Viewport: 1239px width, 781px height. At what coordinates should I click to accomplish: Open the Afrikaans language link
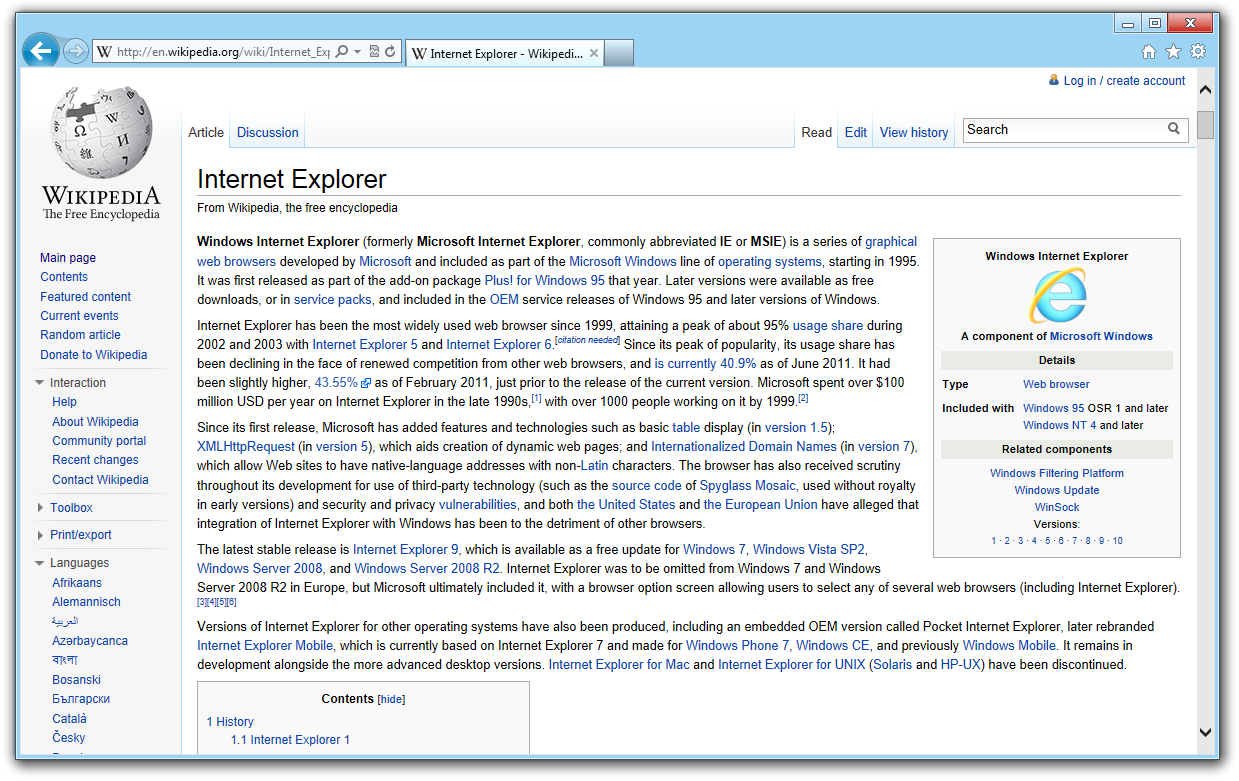click(x=77, y=583)
